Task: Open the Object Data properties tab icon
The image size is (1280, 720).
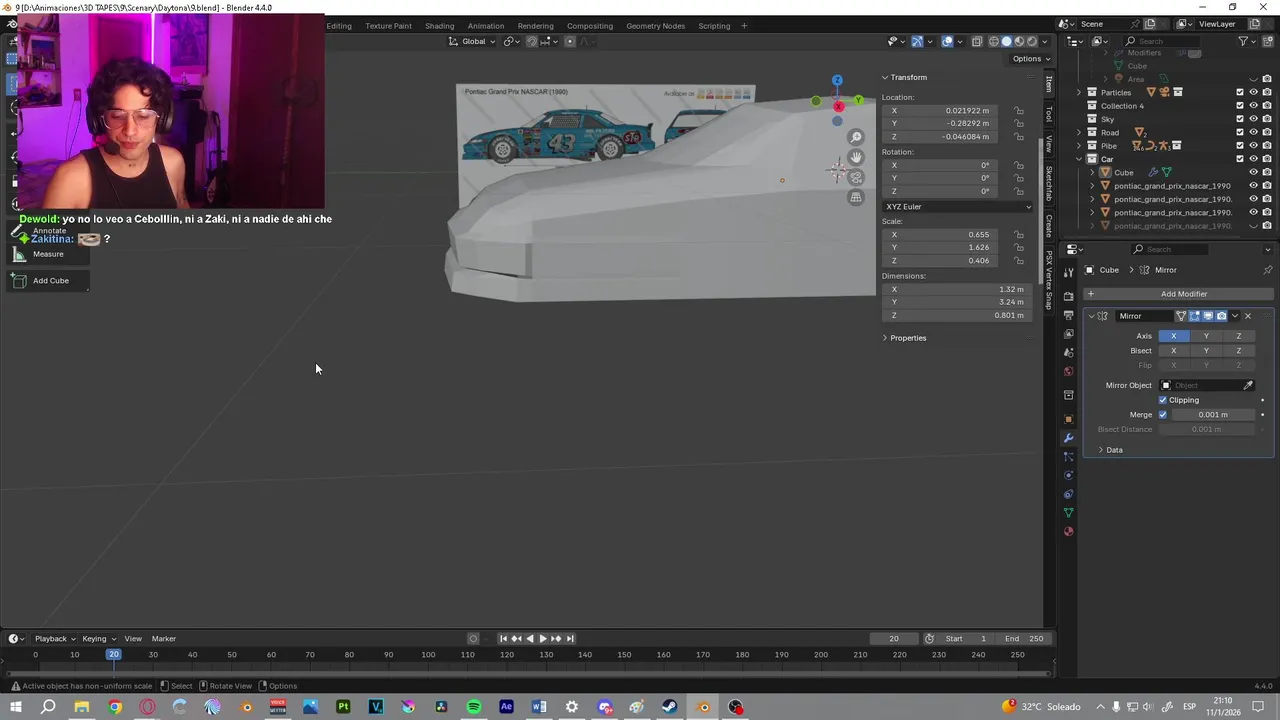Action: point(1069,513)
